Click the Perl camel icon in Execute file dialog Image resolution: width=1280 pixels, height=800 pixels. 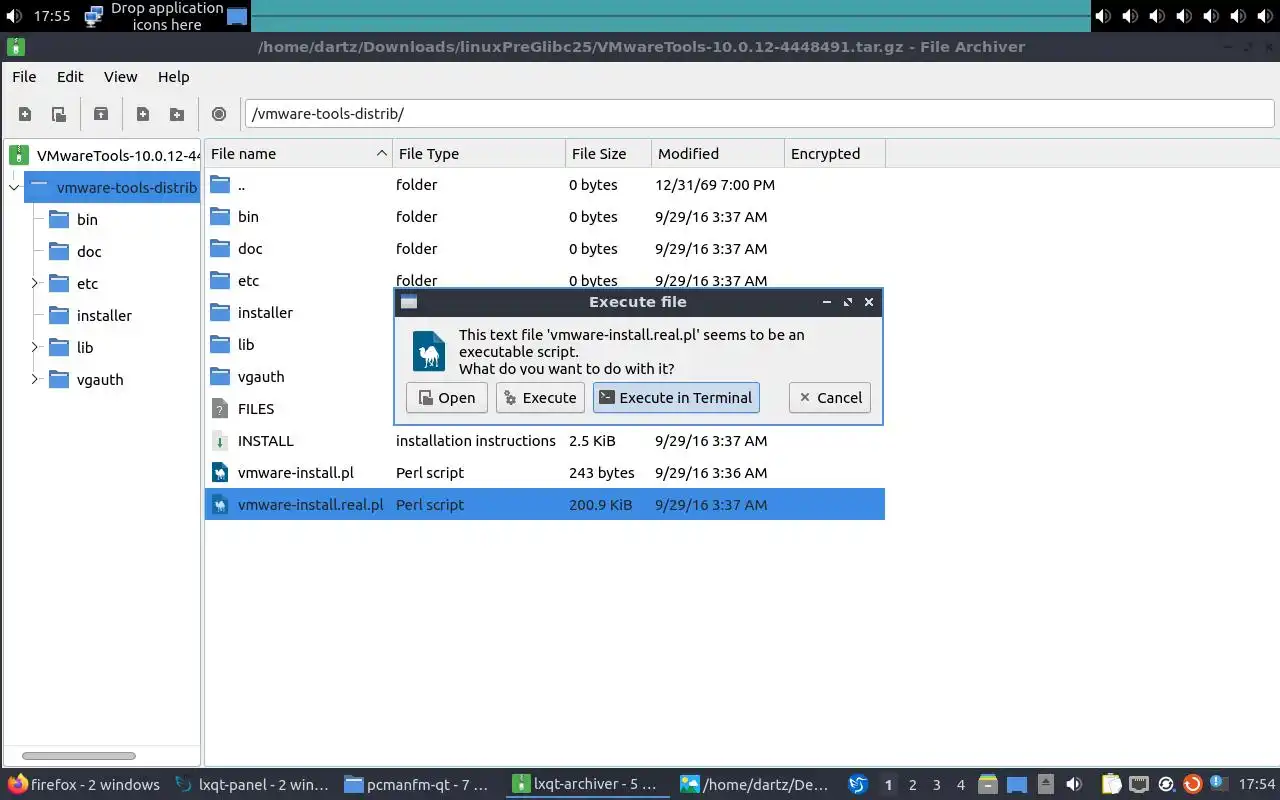[x=429, y=351]
